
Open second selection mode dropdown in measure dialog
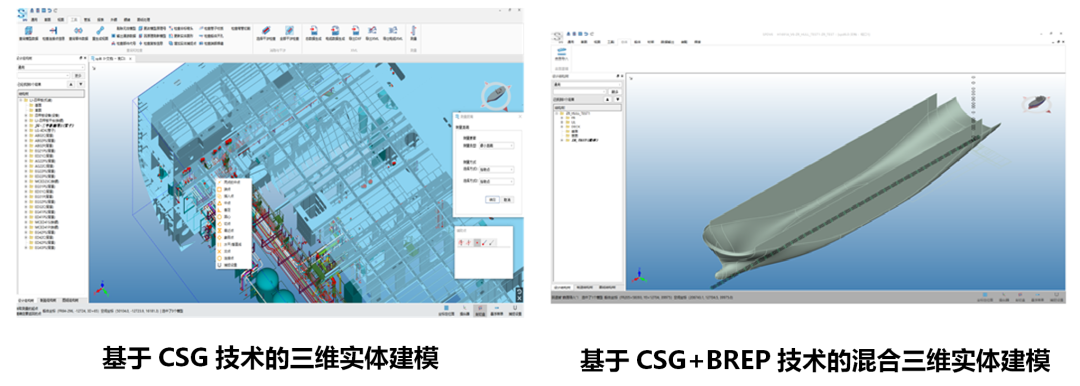[x=497, y=181]
